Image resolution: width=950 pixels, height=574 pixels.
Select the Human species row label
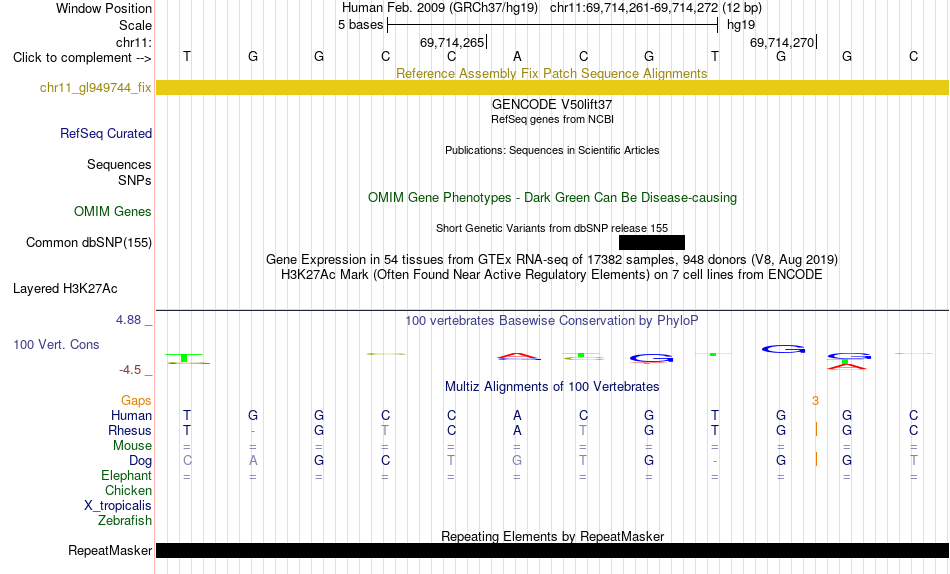click(131, 416)
